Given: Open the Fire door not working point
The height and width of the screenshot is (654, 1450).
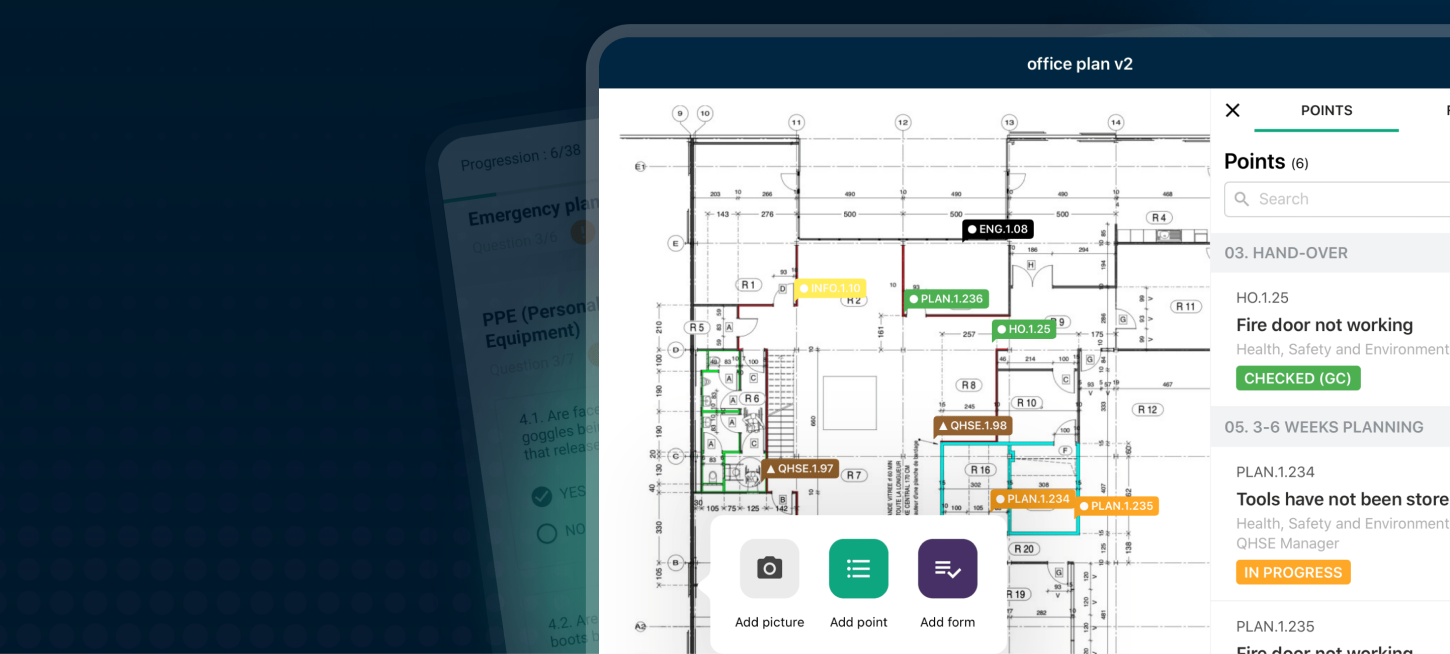Looking at the screenshot, I should [1324, 325].
